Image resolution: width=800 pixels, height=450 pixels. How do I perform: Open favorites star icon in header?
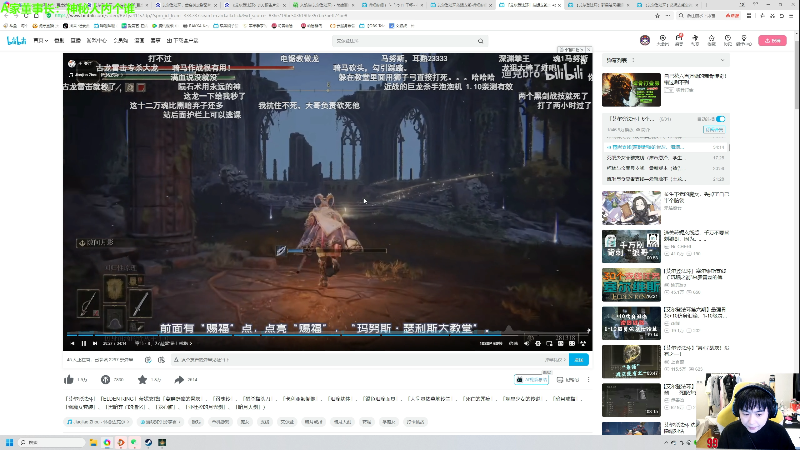click(711, 40)
